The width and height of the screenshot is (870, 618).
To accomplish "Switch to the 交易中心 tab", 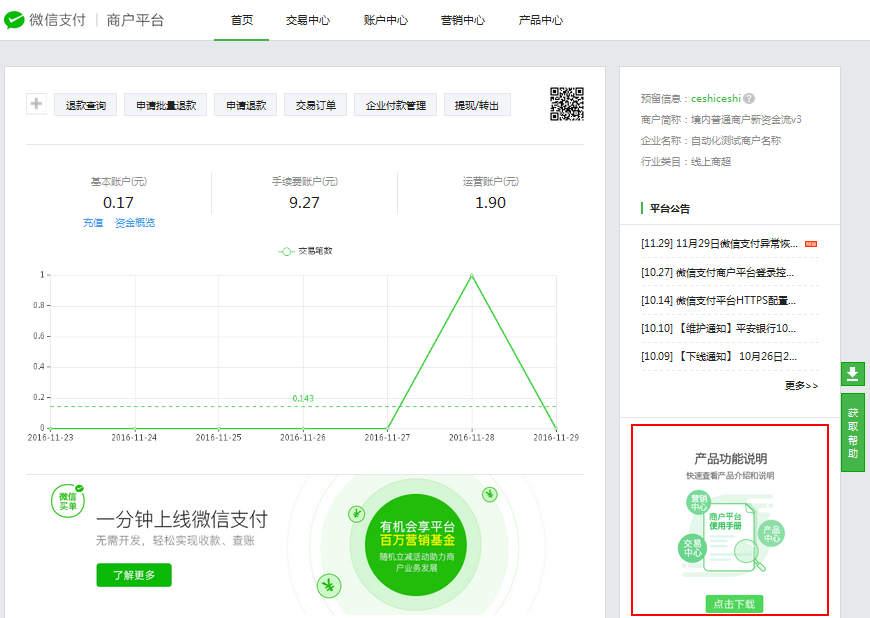I will pyautogui.click(x=307, y=20).
